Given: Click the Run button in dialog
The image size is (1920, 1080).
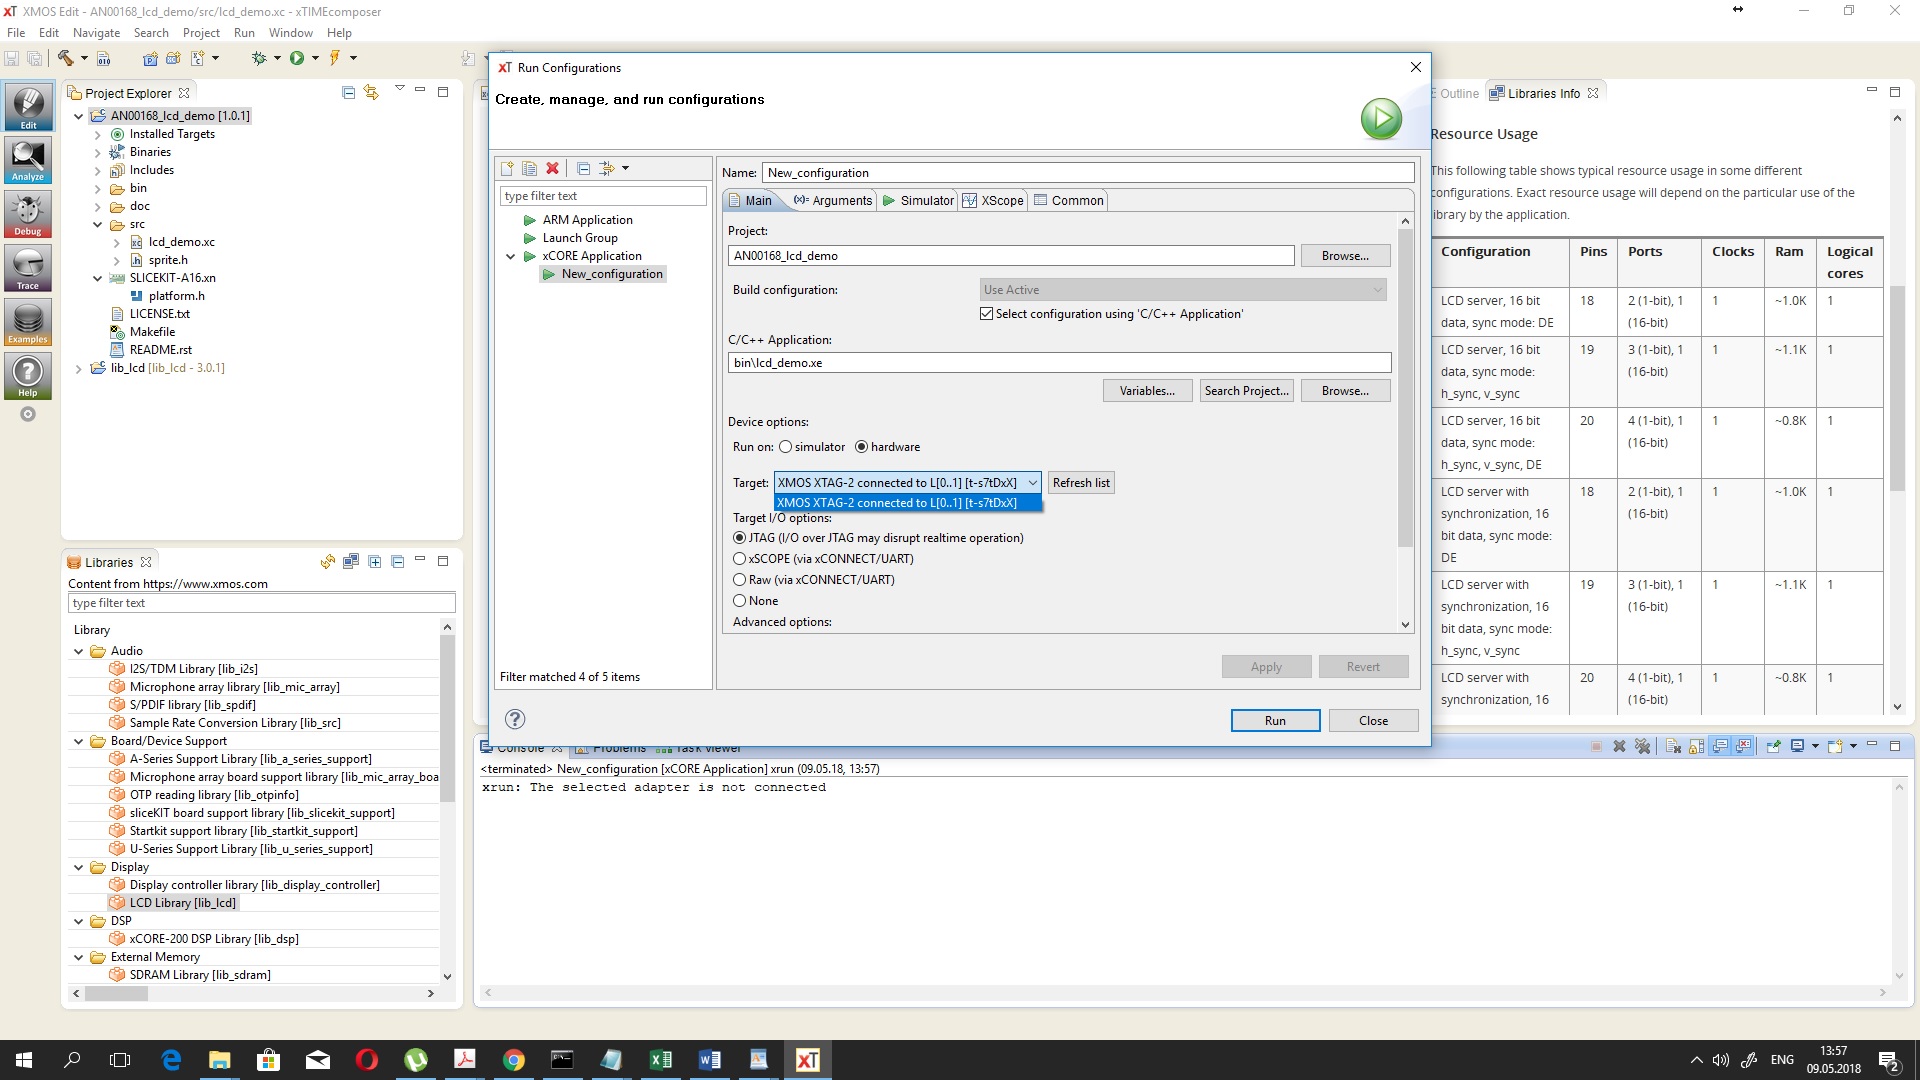Looking at the screenshot, I should tap(1275, 720).
